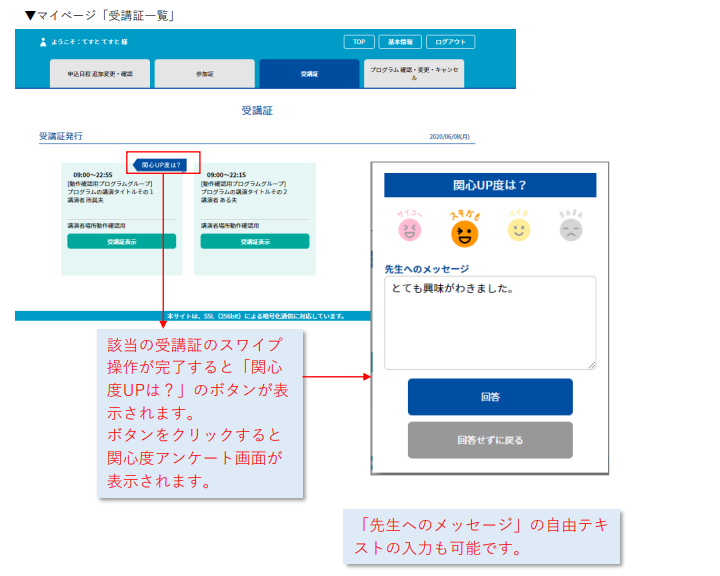This screenshot has width=720, height=576.
Task: Select the pink 'サイコー' laughing face
Action: (410, 229)
